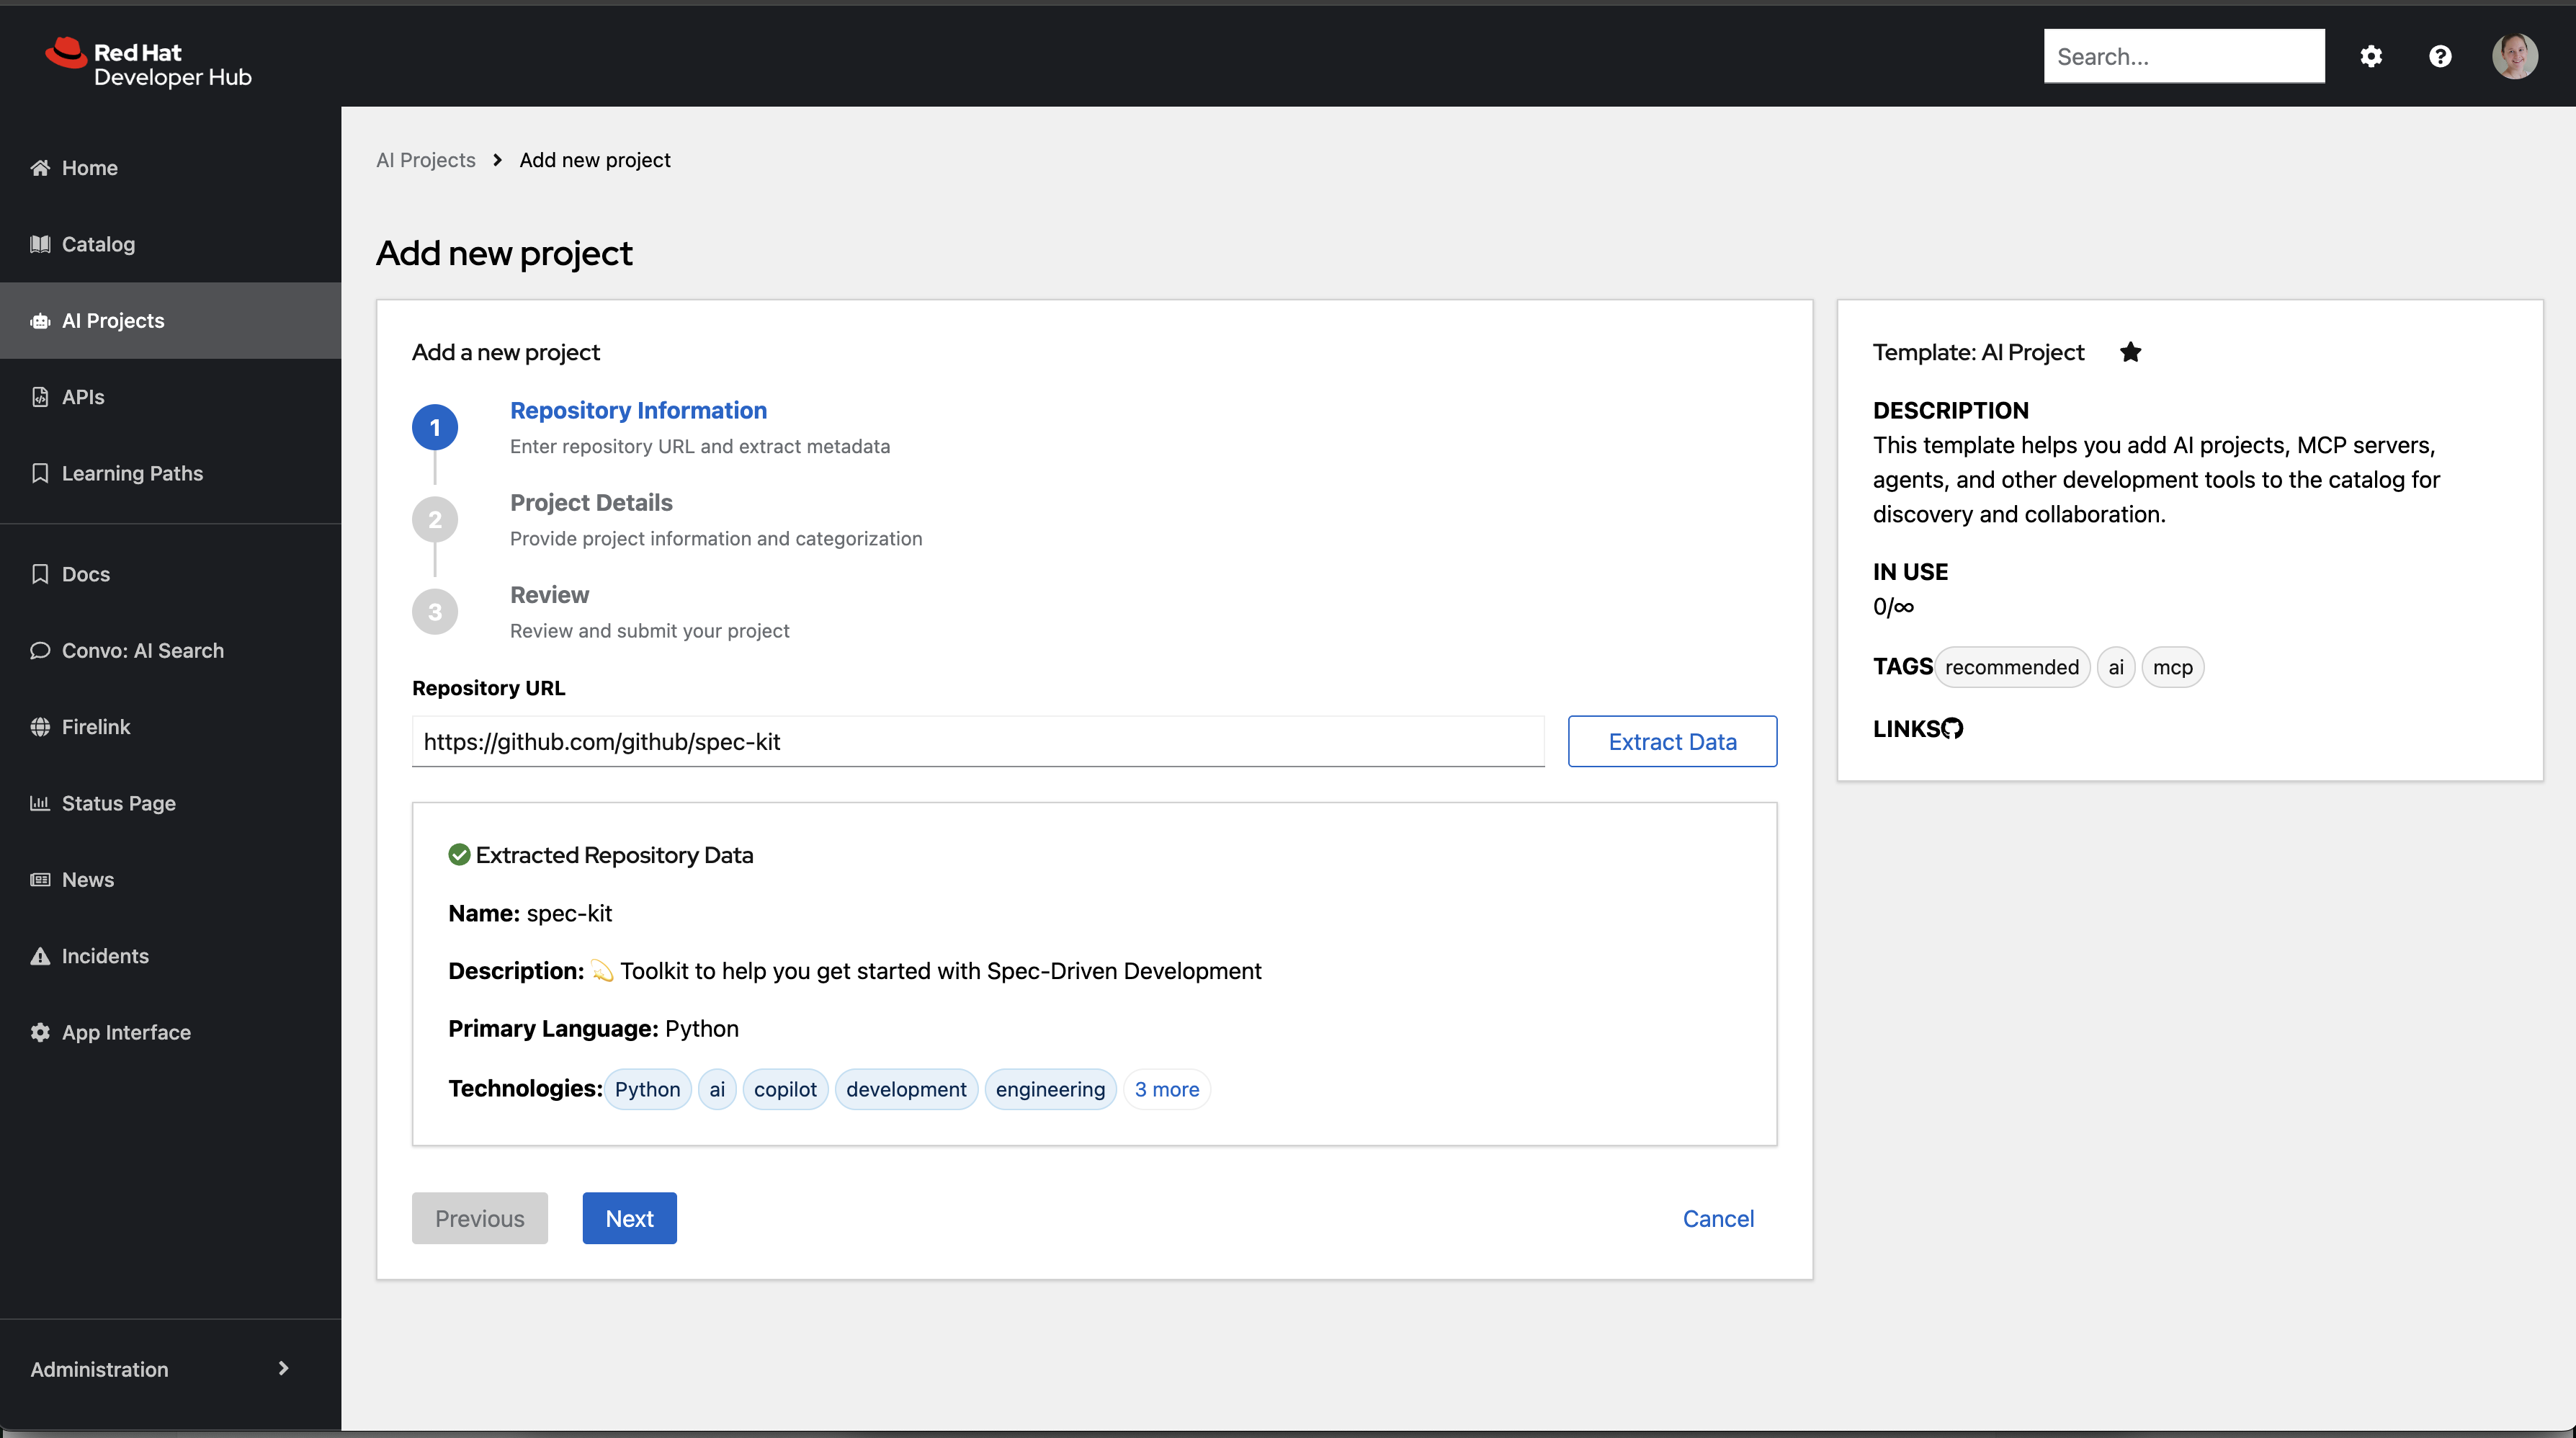Click the Extract Data button
2576x1438 pixels.
[x=1672, y=741]
